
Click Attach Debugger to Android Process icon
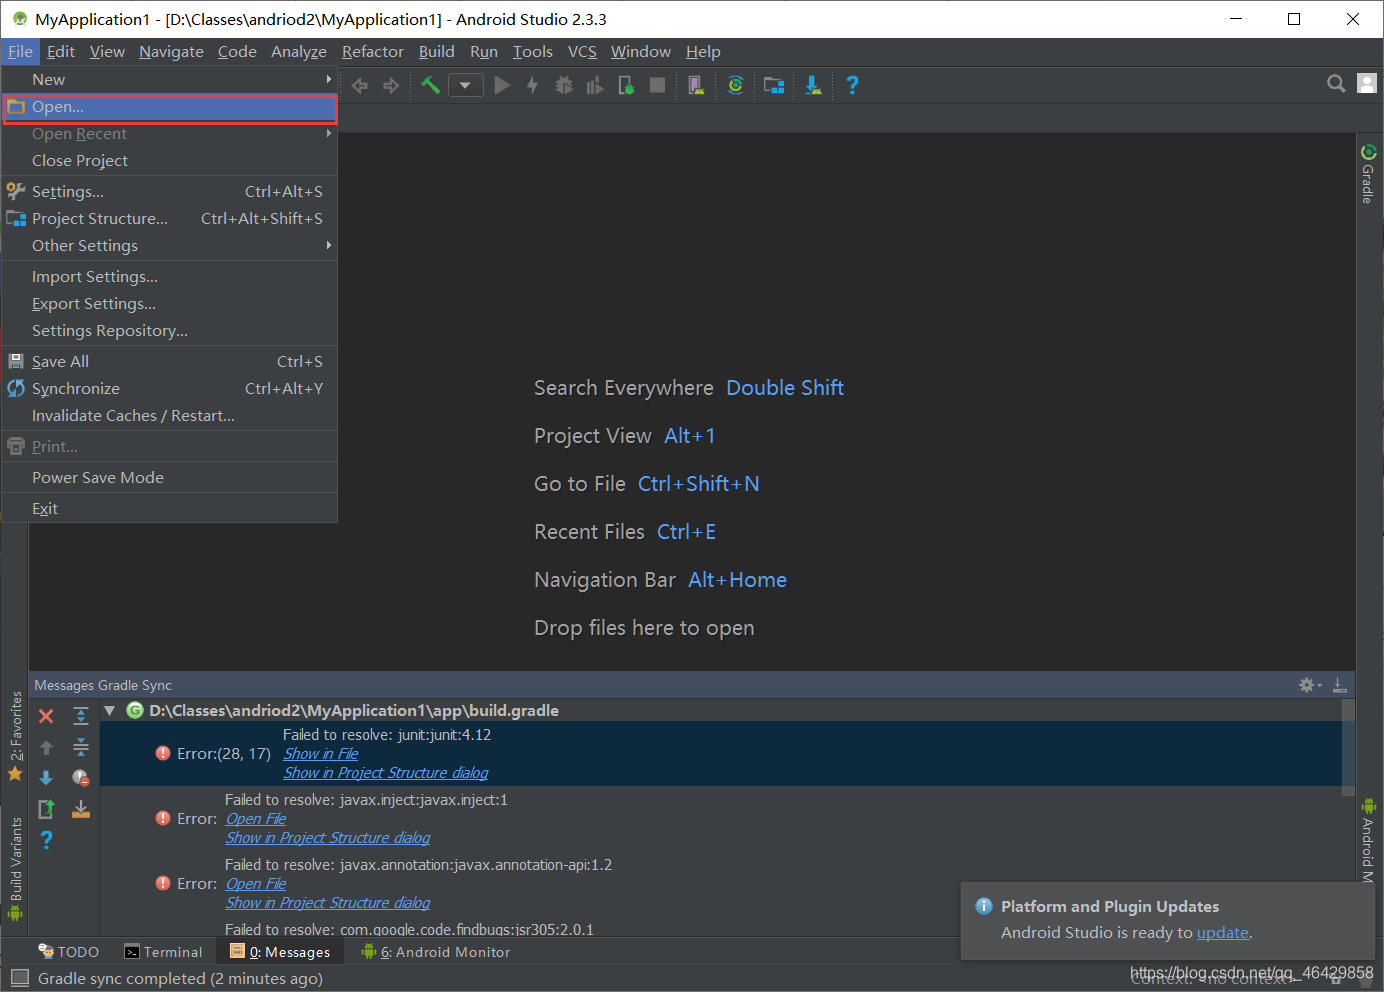(626, 85)
